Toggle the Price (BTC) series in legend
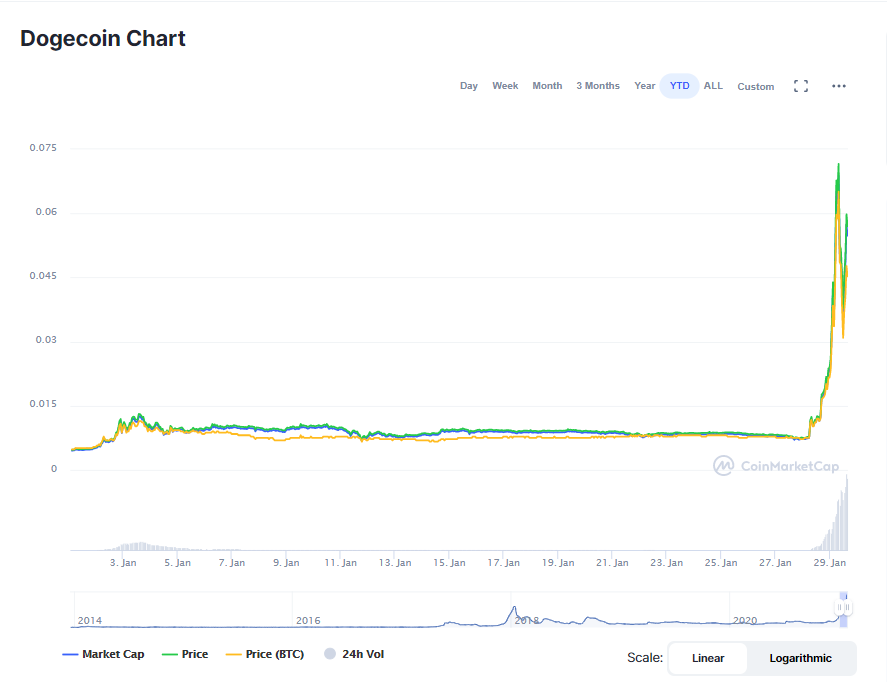The image size is (887, 682). (x=265, y=654)
